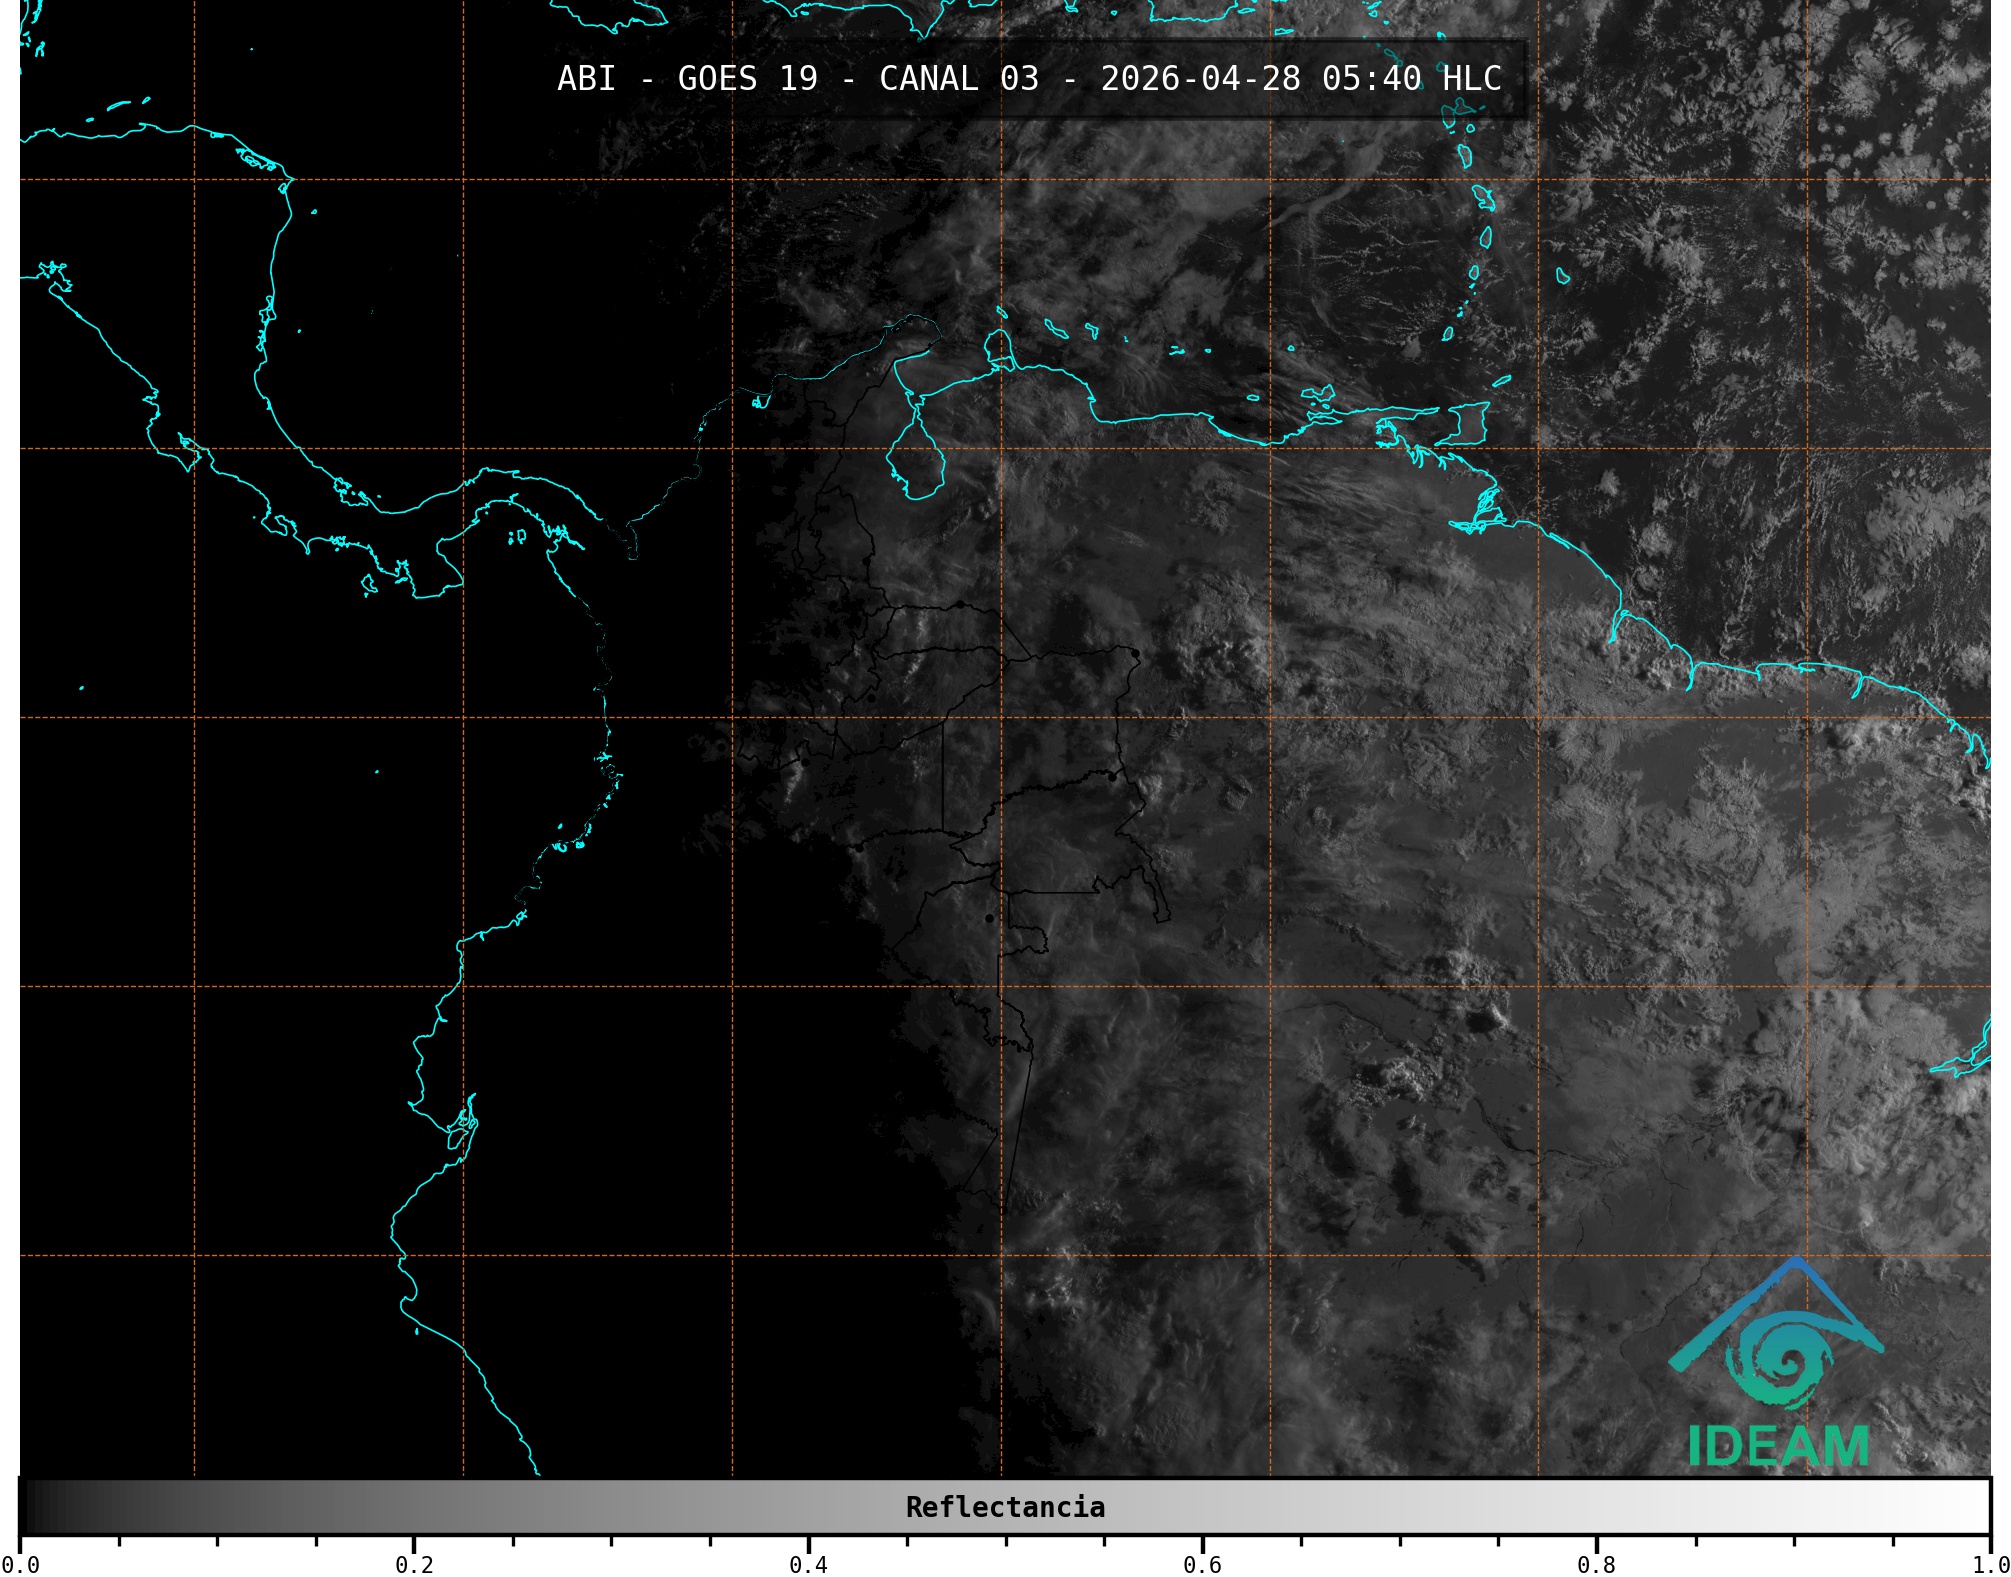Click the darkest left end of the colorbar
This screenshot has height=1577, width=2011.
[30, 1507]
